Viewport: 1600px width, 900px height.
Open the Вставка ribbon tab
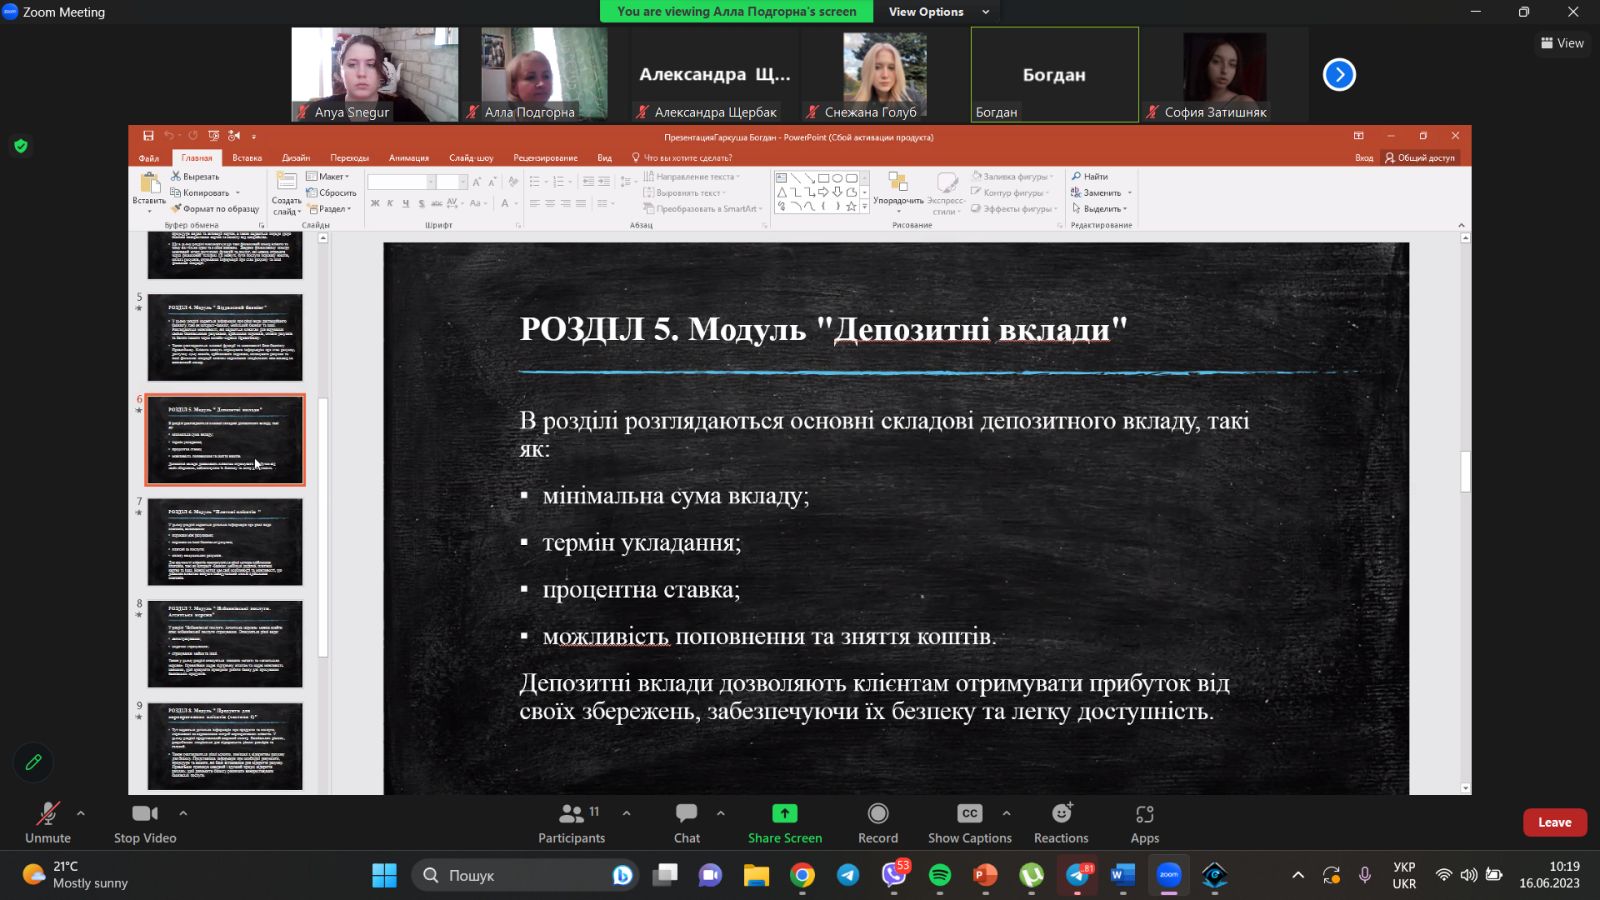247,158
